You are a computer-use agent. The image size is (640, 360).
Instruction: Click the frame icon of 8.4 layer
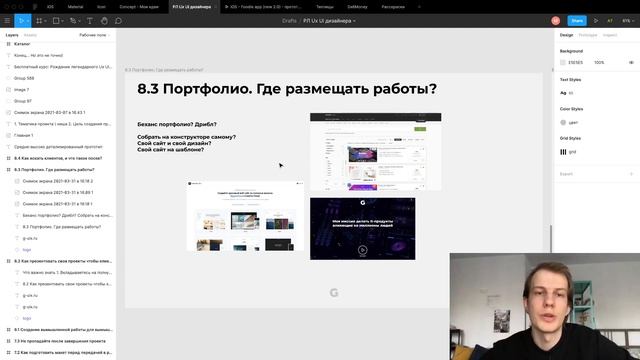pyautogui.click(x=9, y=158)
